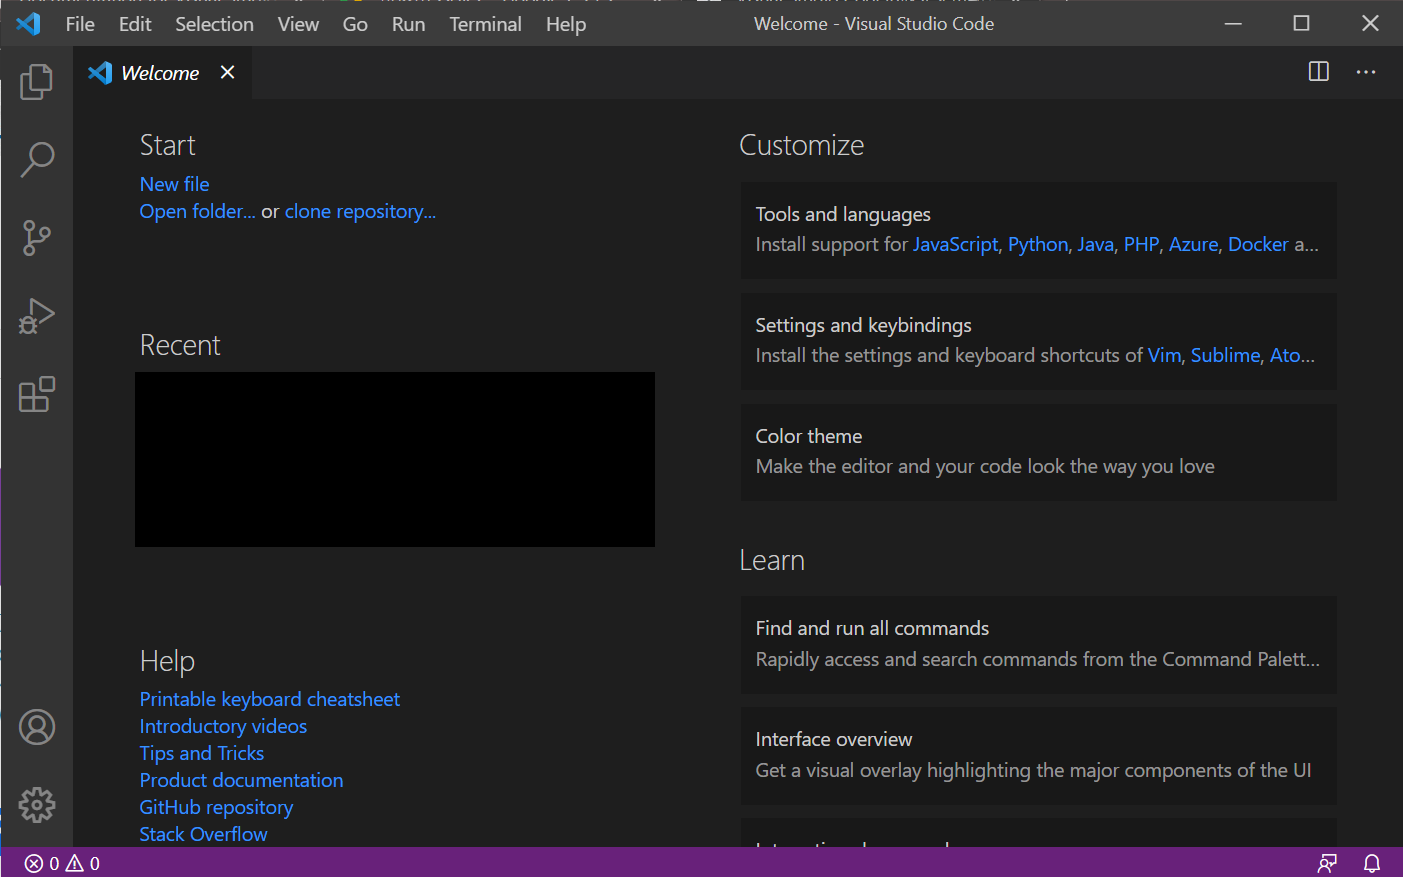The width and height of the screenshot is (1403, 877).
Task: Install Azure support link
Action: [1193, 244]
